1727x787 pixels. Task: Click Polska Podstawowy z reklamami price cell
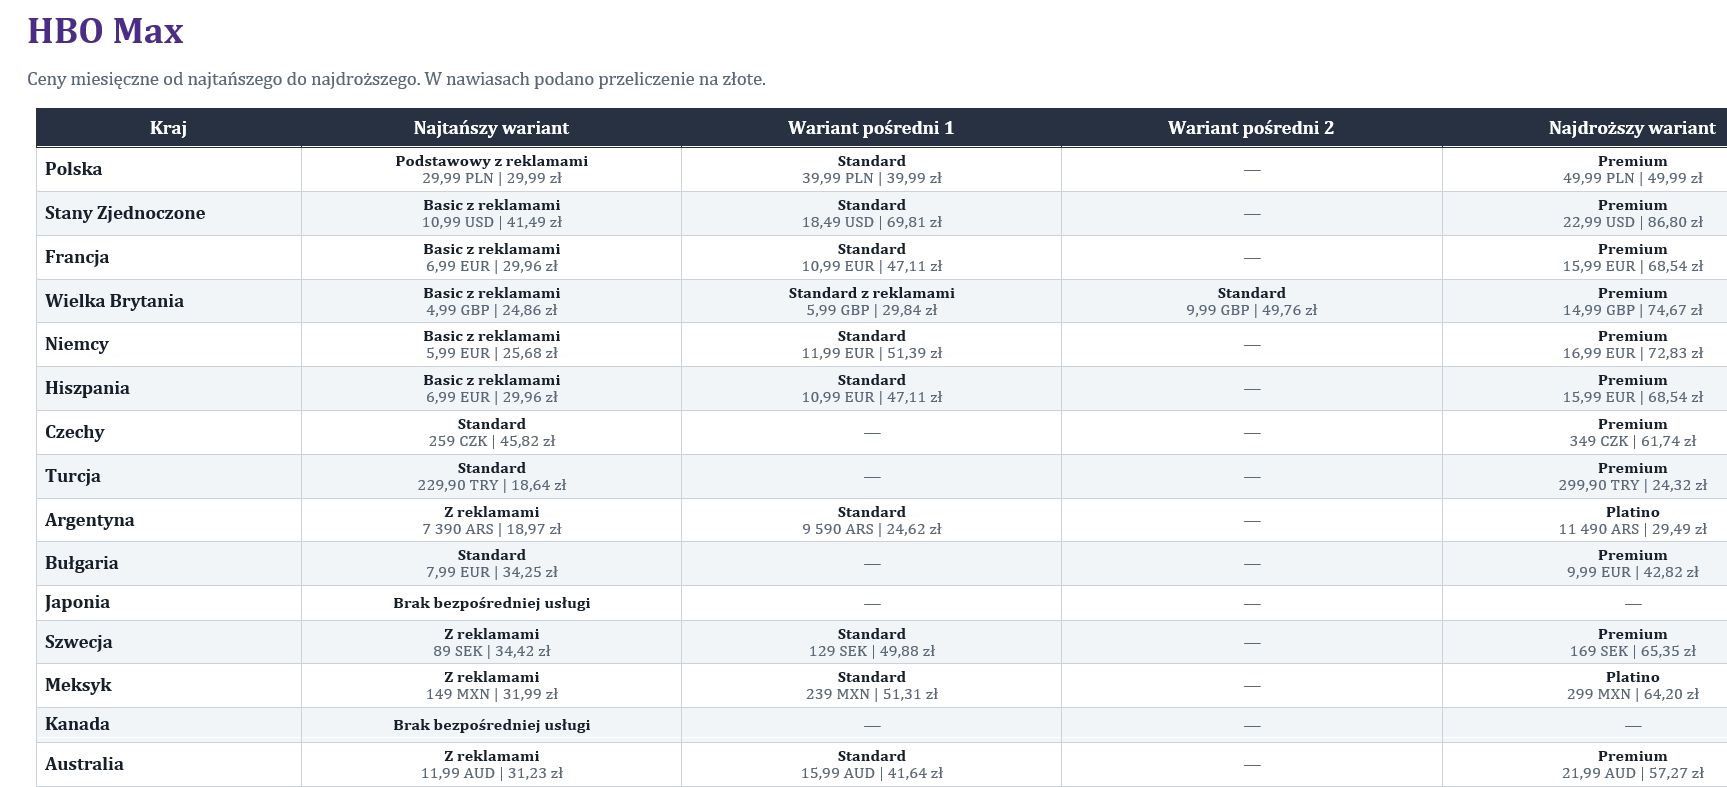pos(491,169)
